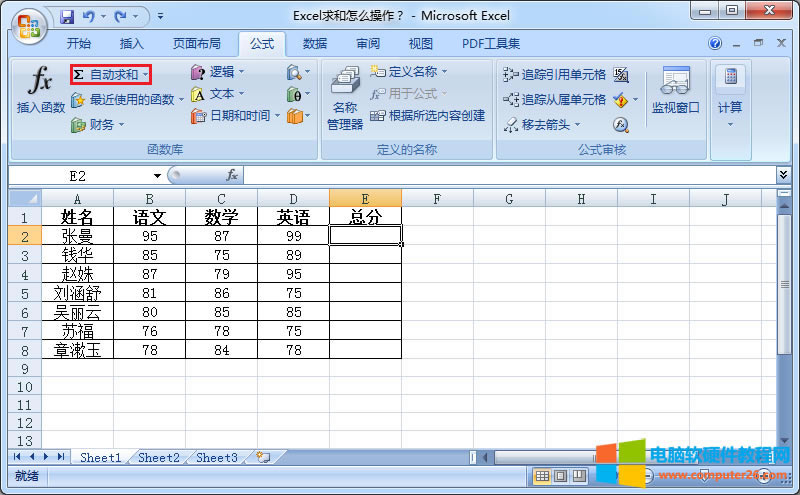Click inside the formula bar input
This screenshot has height=495, width=800.
pos(500,175)
